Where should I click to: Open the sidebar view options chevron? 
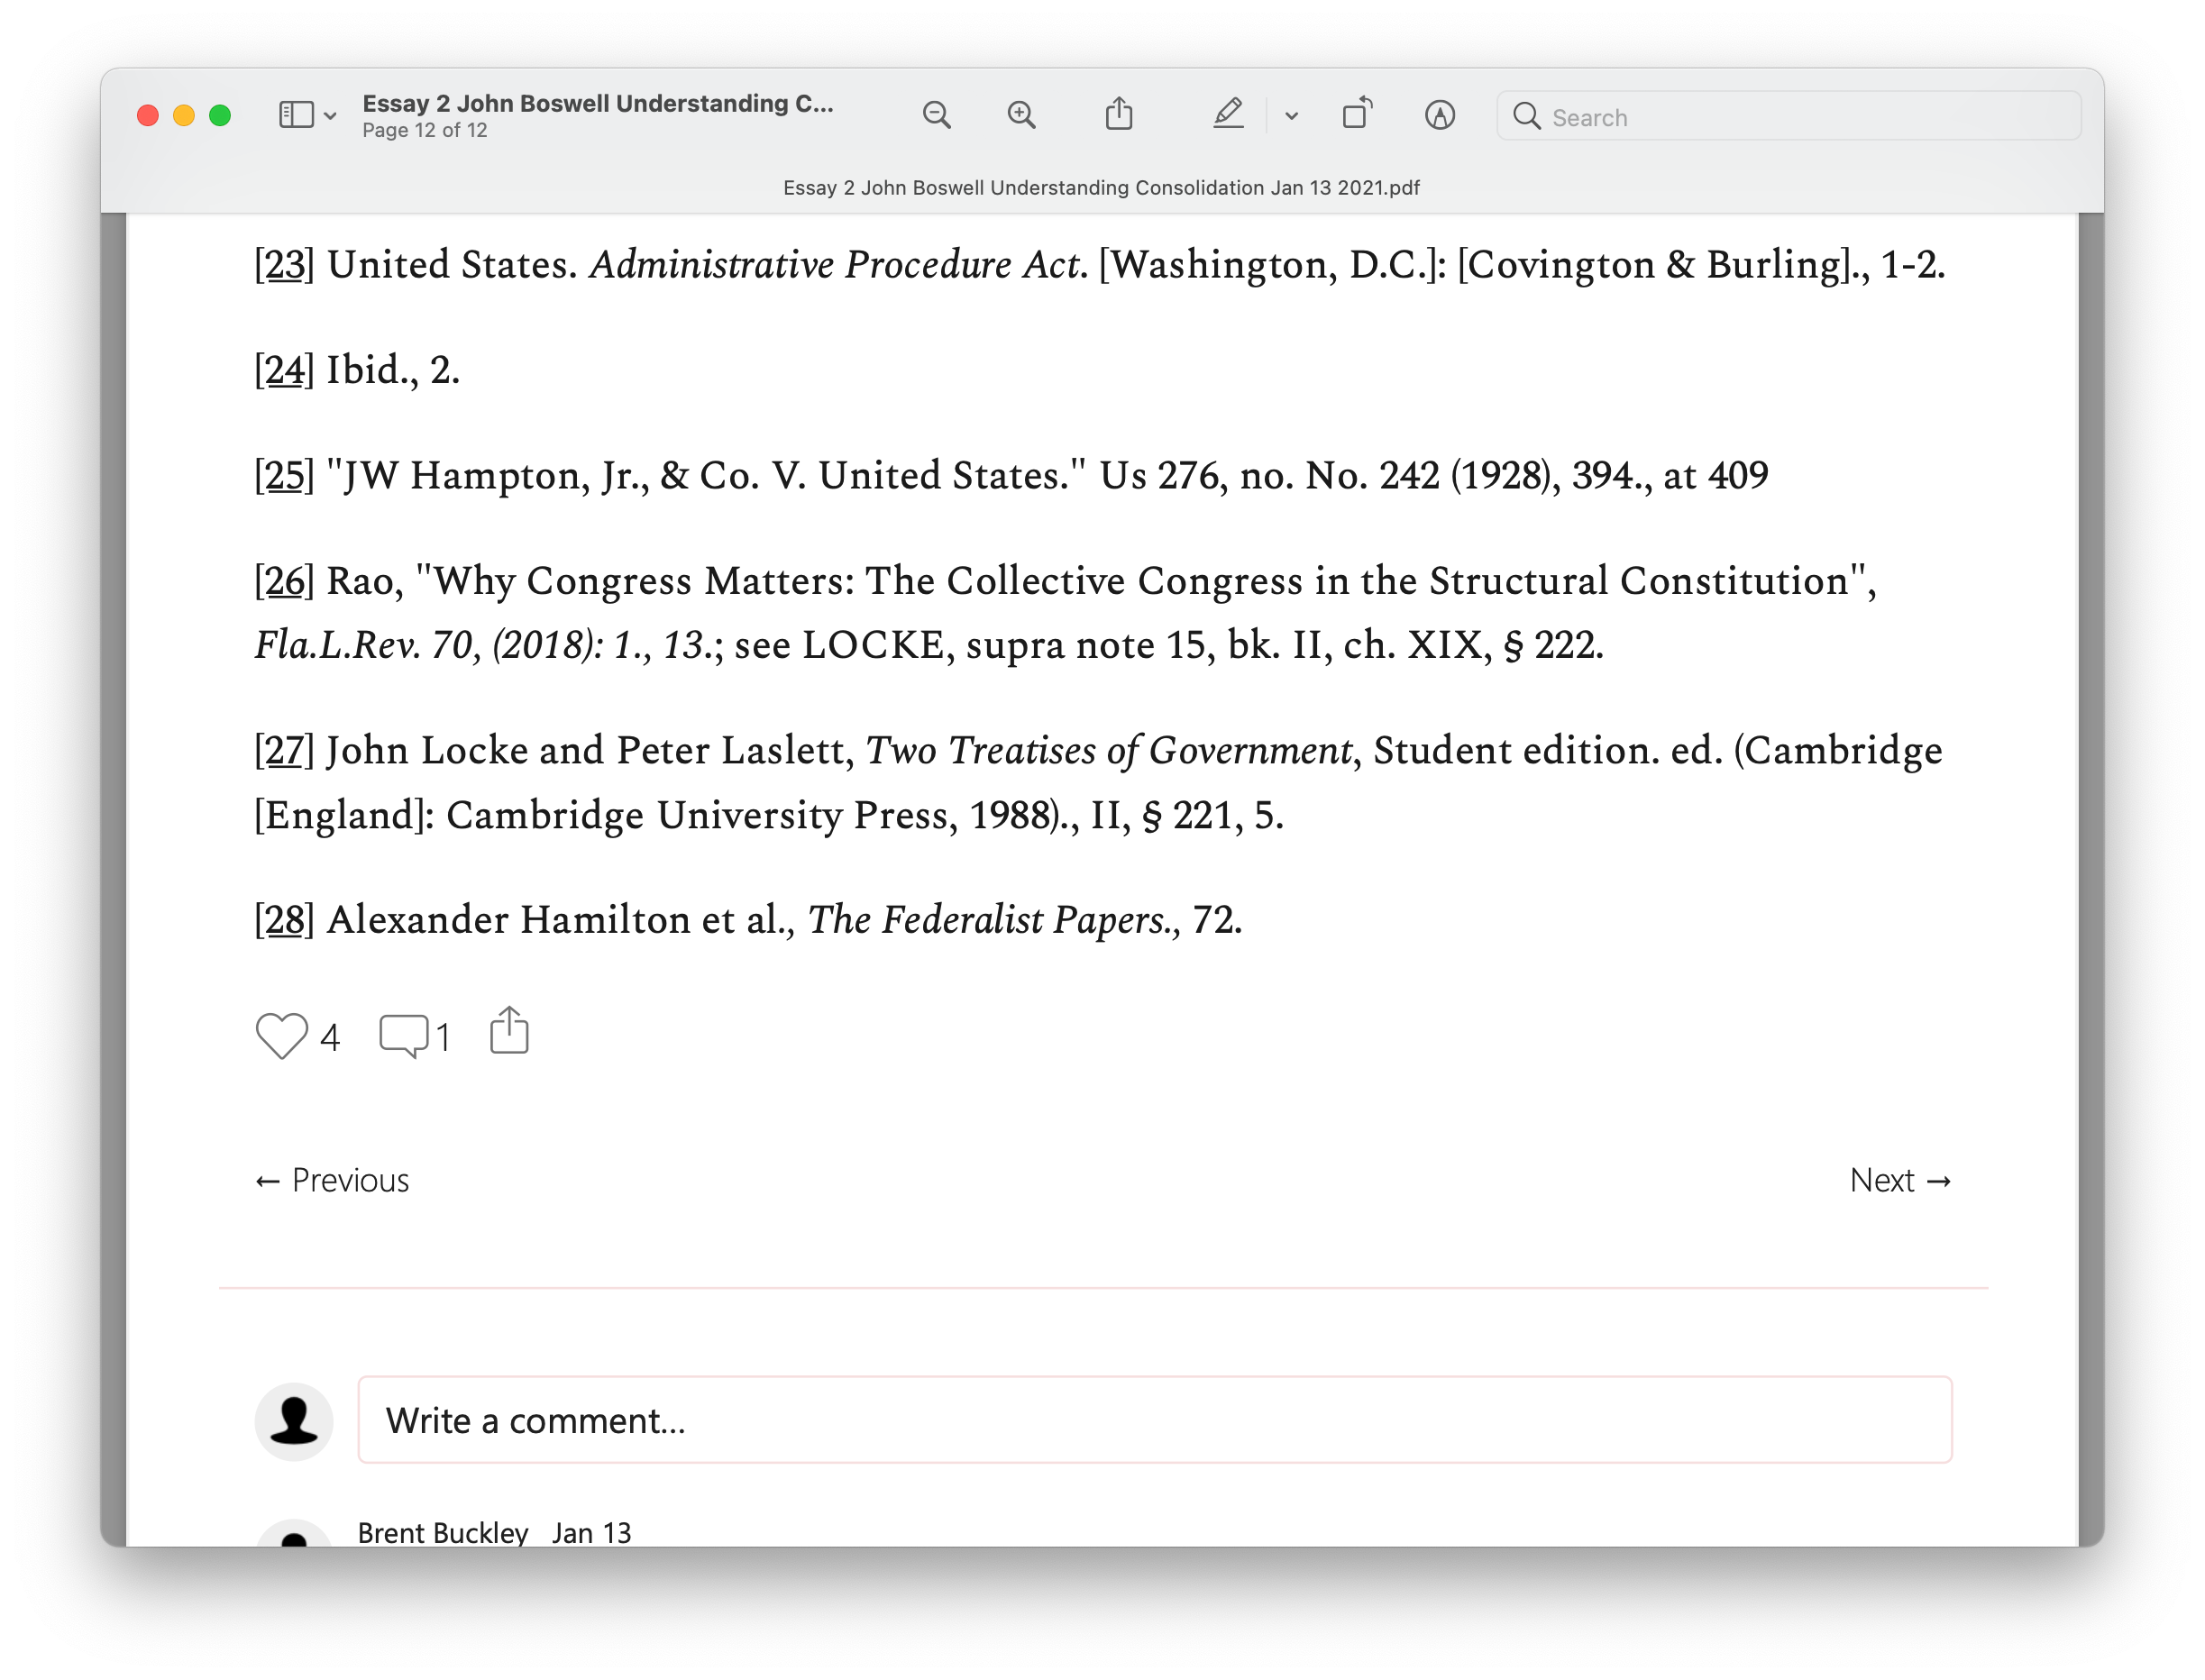[330, 116]
